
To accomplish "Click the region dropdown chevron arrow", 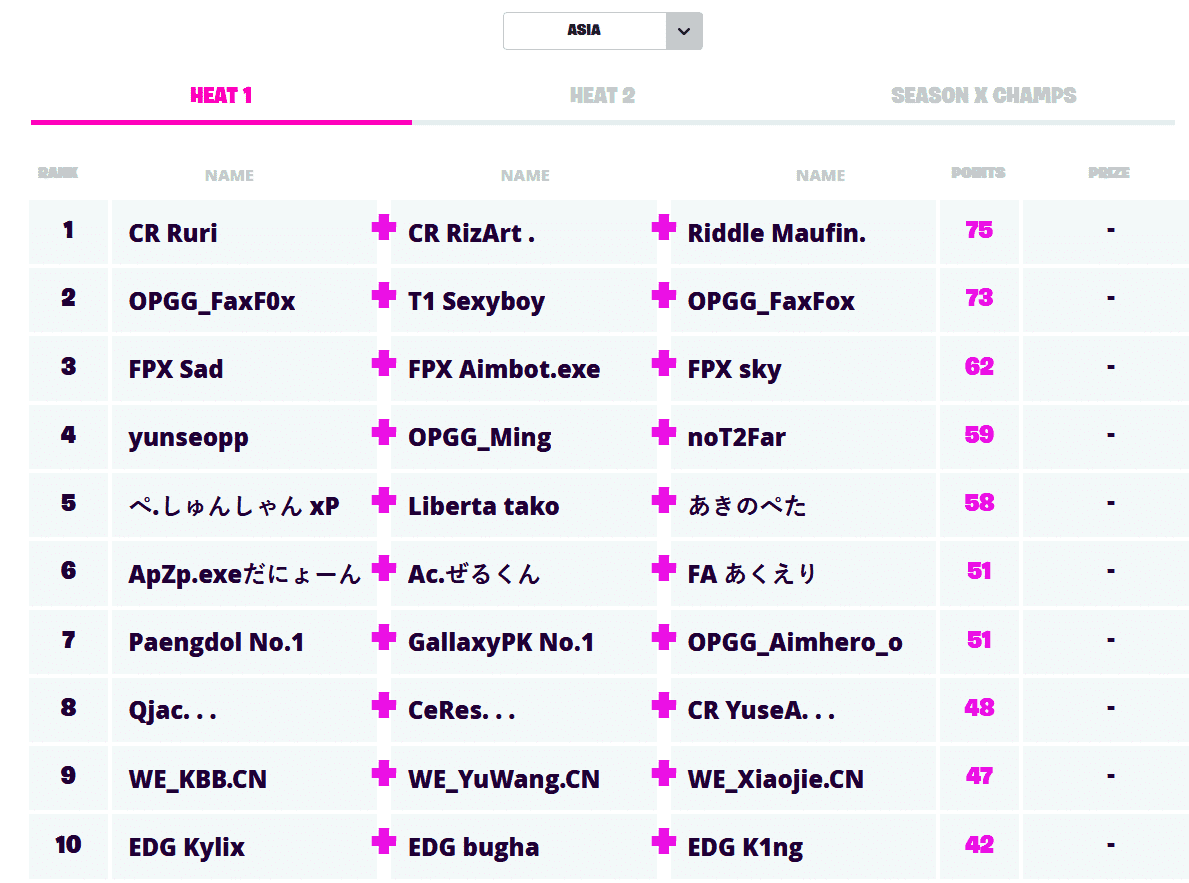I will tap(684, 31).
